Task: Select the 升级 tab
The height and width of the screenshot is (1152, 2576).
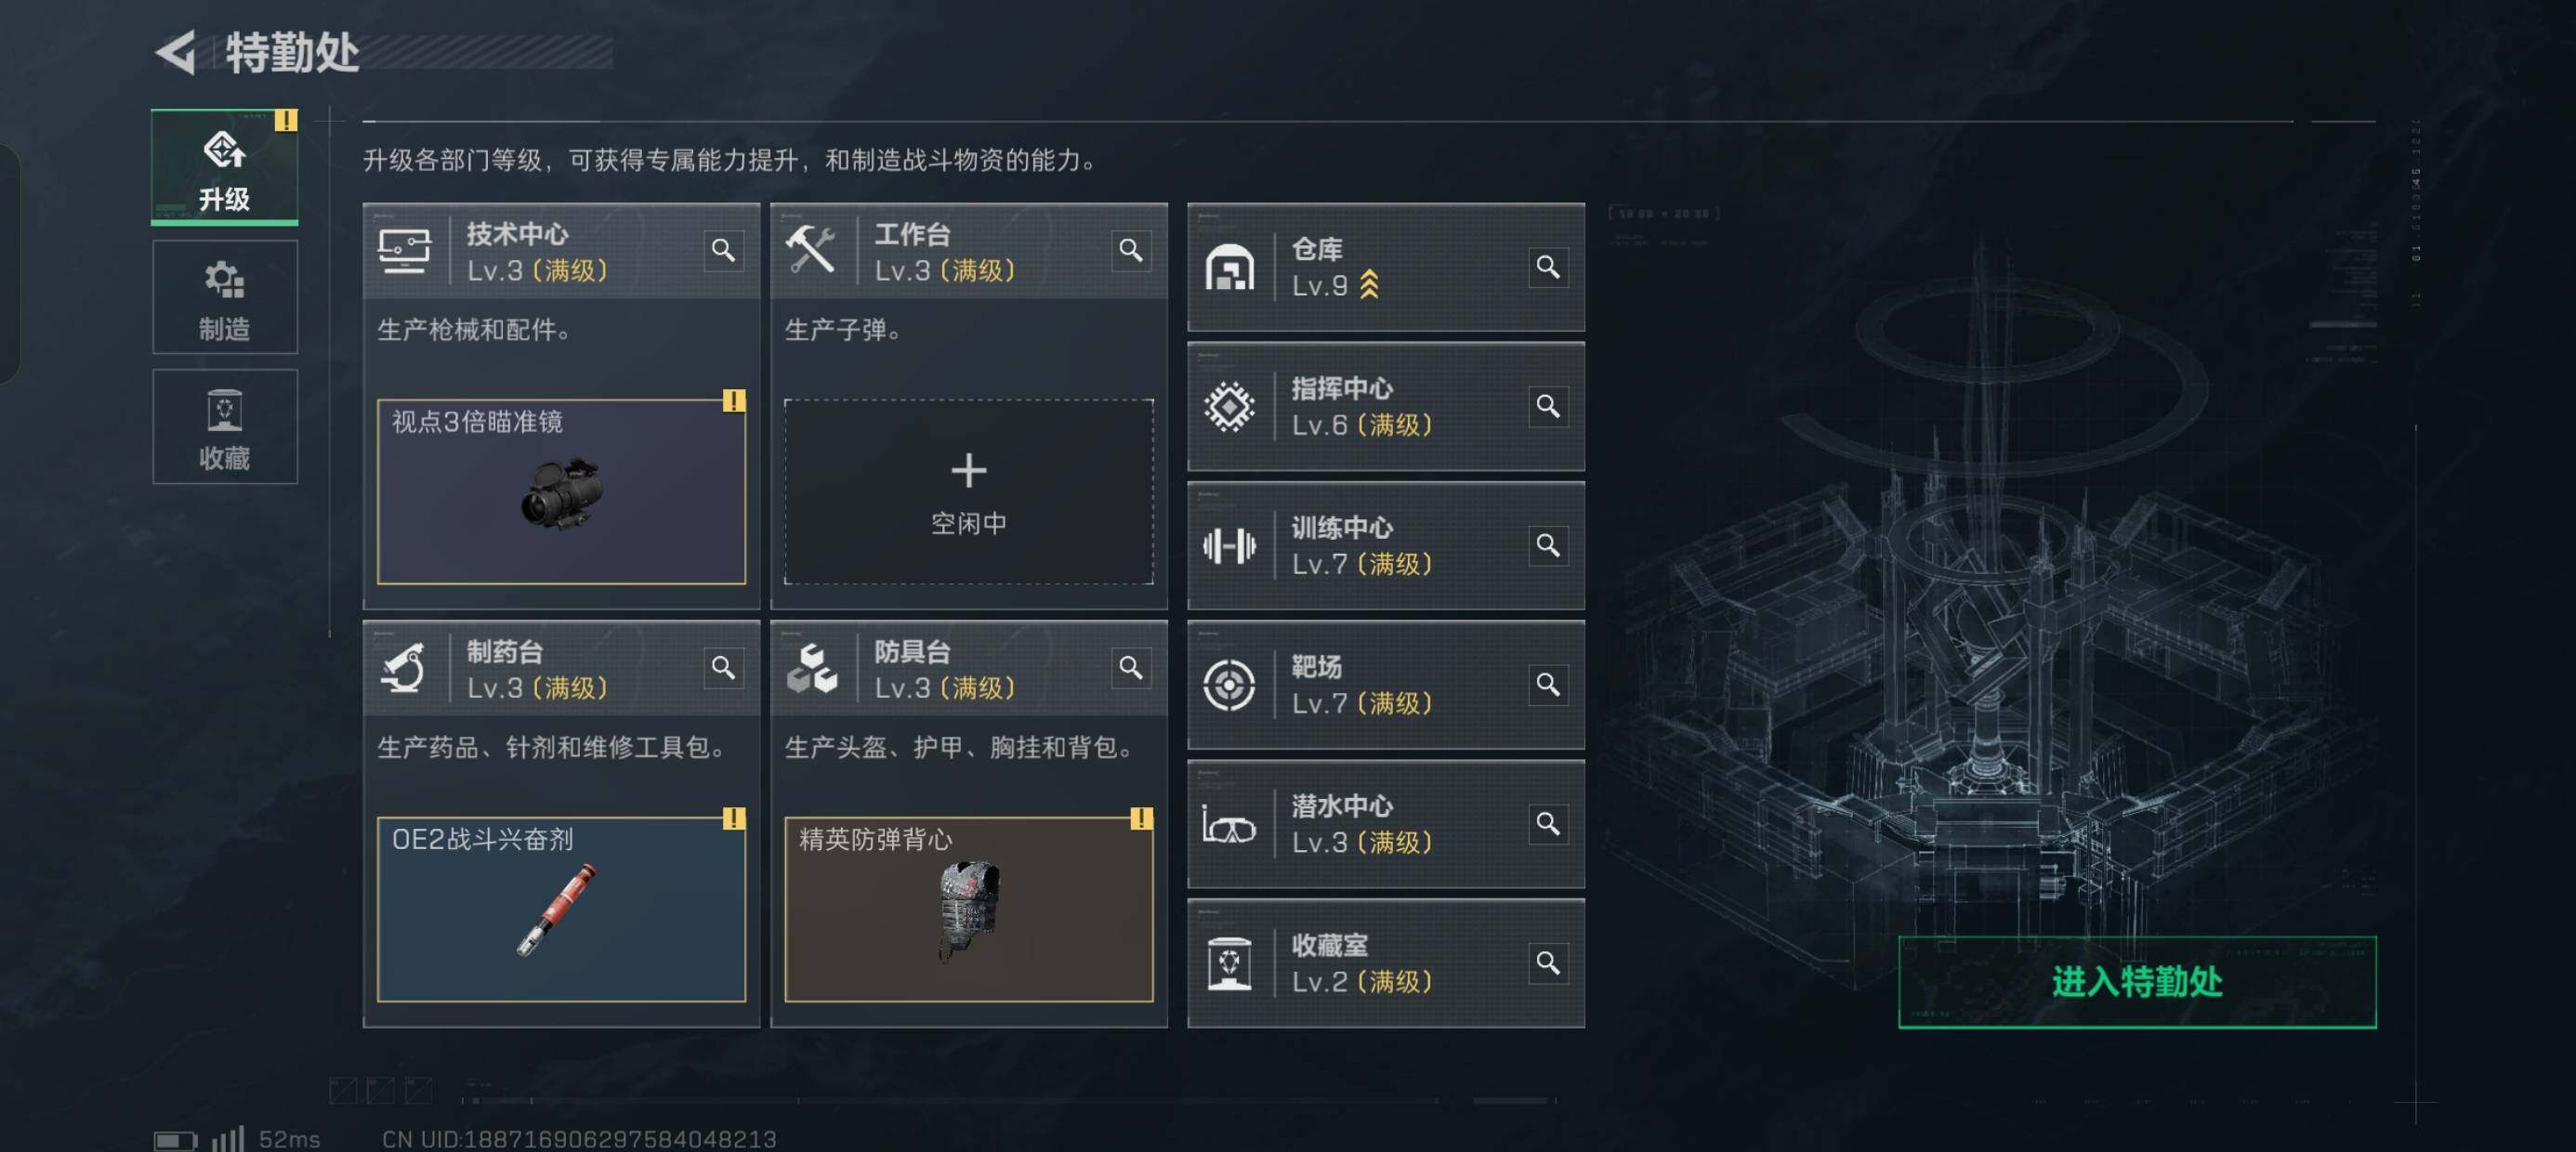Action: pyautogui.click(x=224, y=167)
